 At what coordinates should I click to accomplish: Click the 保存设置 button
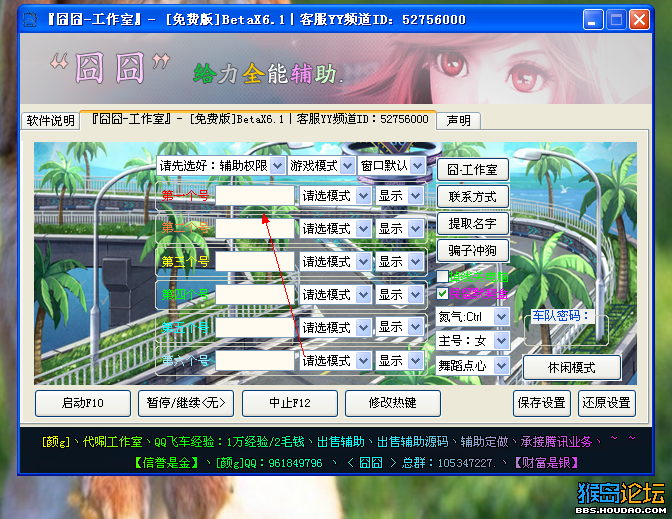542,403
